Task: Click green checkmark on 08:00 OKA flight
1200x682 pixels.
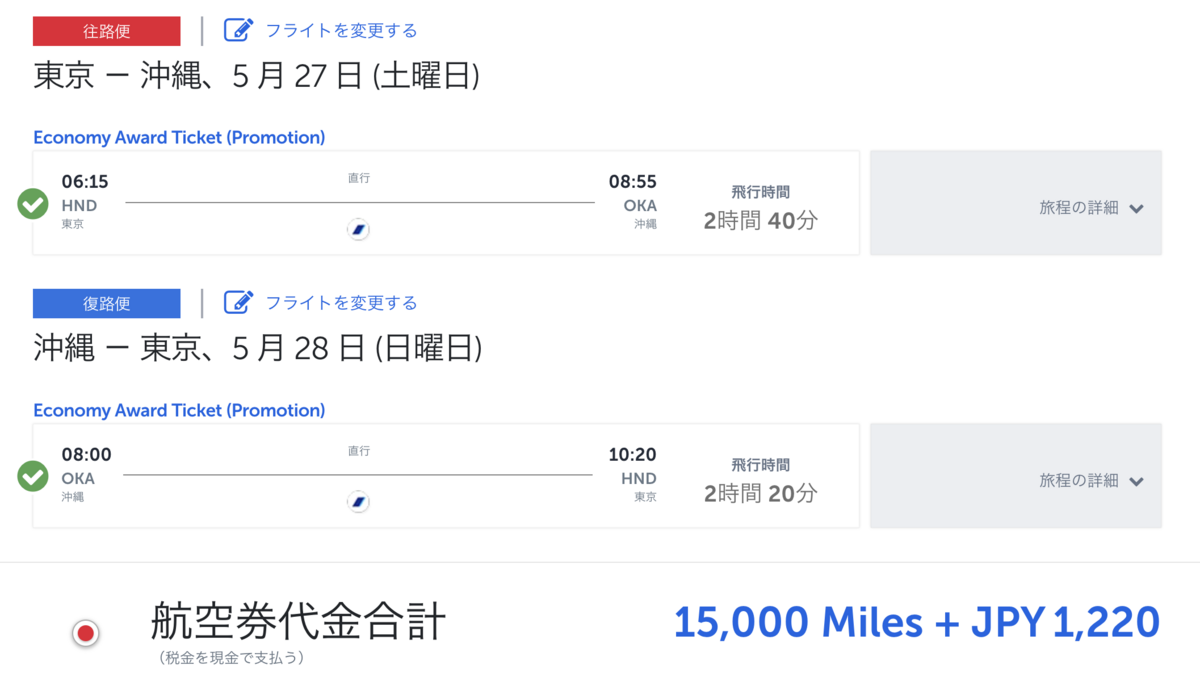Action: (33, 477)
